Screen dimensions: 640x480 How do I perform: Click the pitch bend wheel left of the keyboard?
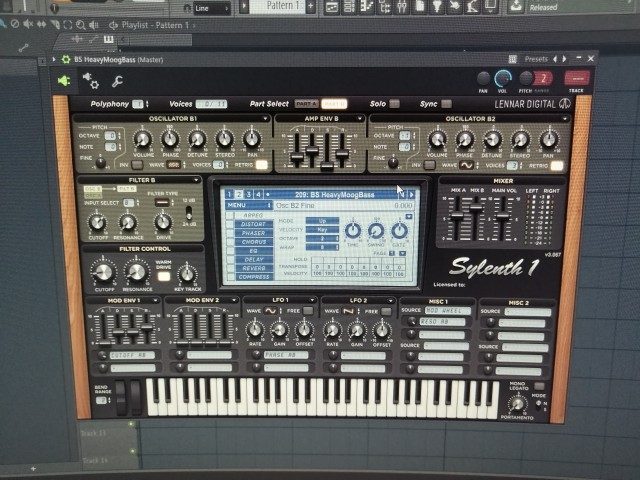tap(121, 398)
